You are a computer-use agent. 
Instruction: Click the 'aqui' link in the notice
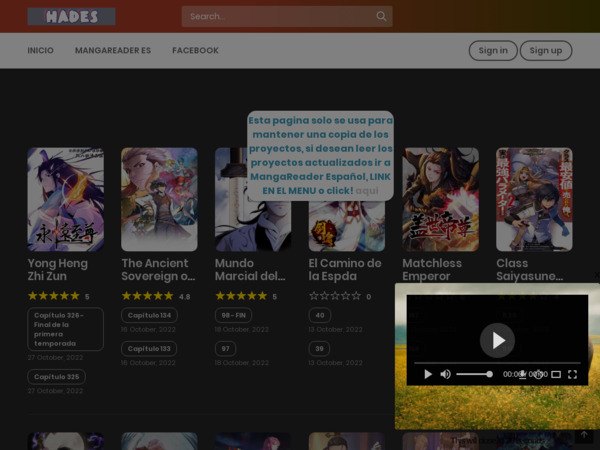pyautogui.click(x=367, y=191)
